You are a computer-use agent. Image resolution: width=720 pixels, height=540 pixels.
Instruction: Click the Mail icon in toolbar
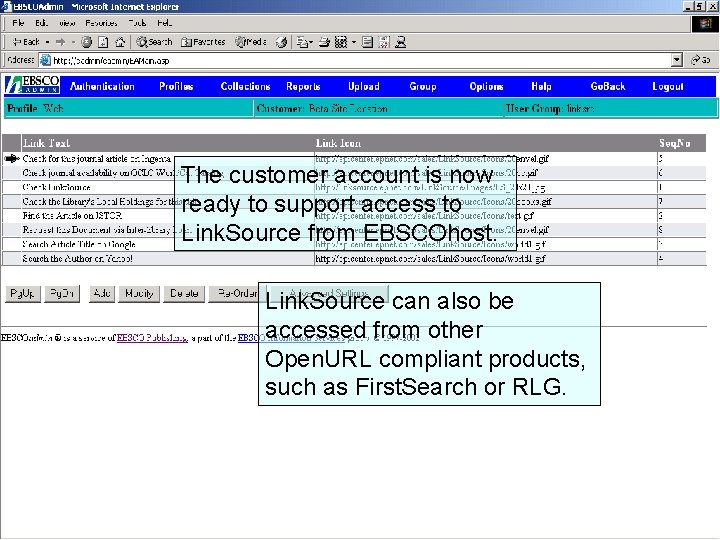point(303,42)
